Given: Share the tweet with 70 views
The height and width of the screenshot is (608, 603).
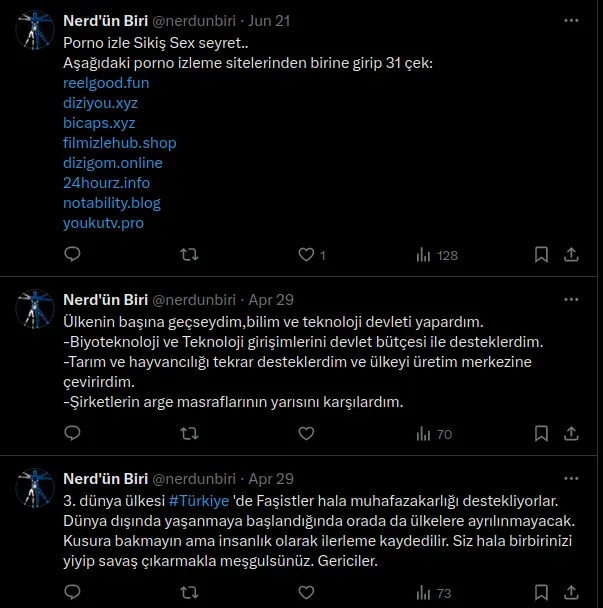Looking at the screenshot, I should click(x=571, y=434).
